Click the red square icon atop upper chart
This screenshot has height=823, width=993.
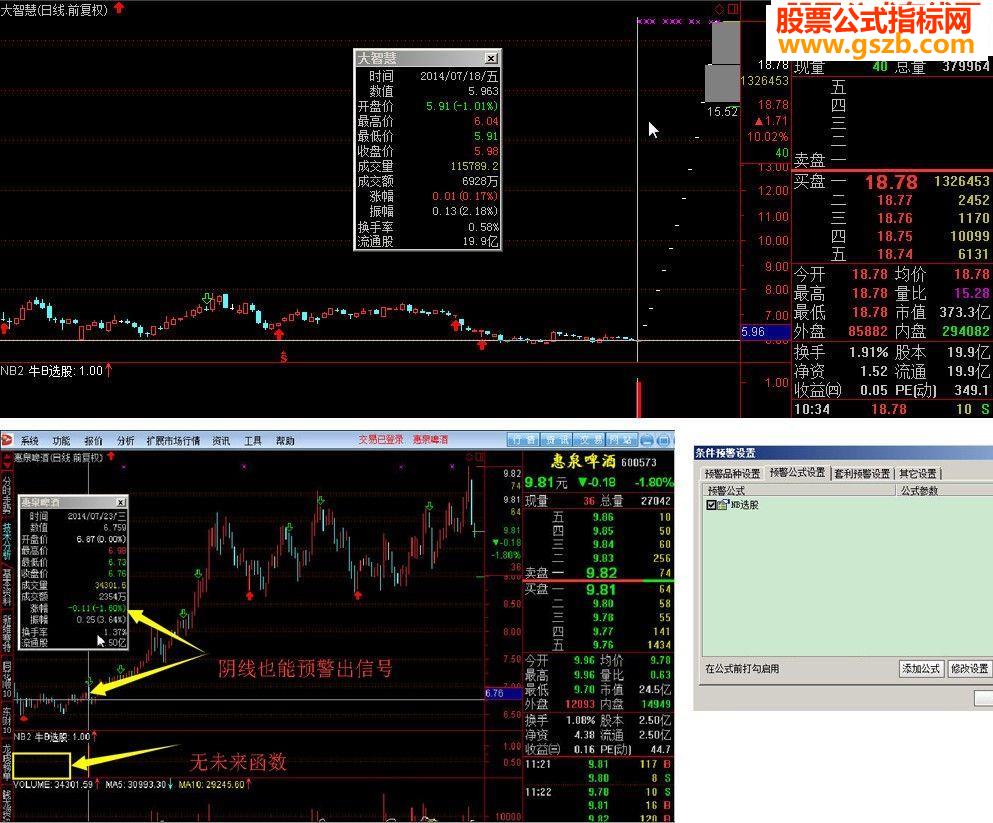tap(733, 9)
